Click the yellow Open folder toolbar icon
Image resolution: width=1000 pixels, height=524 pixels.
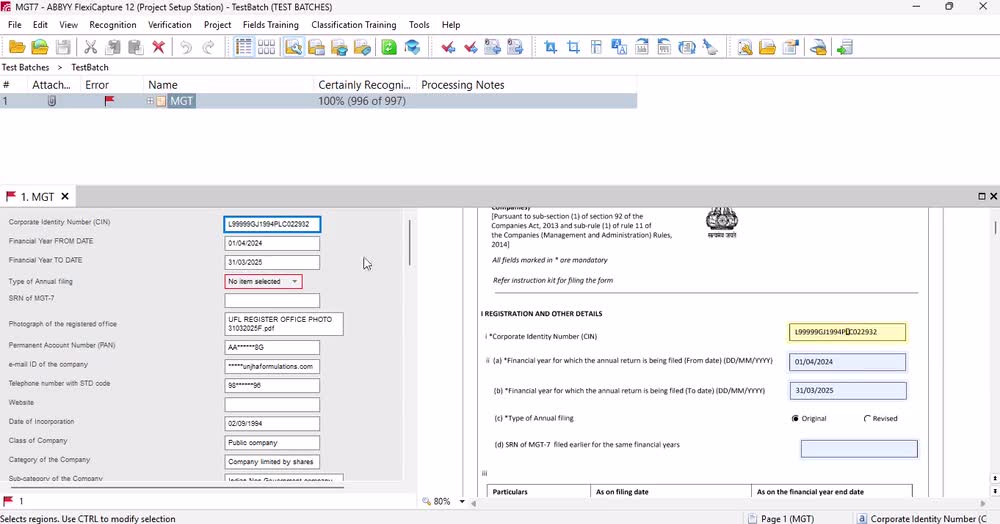click(17, 47)
